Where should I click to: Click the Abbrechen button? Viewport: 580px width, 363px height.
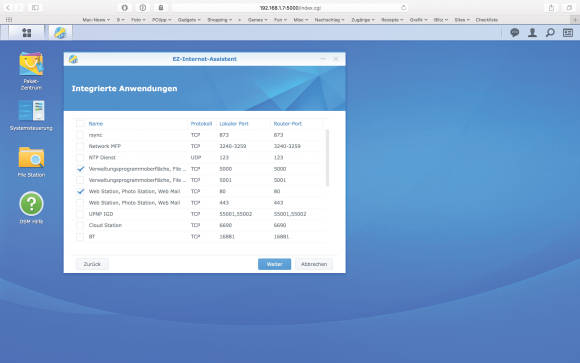click(314, 264)
